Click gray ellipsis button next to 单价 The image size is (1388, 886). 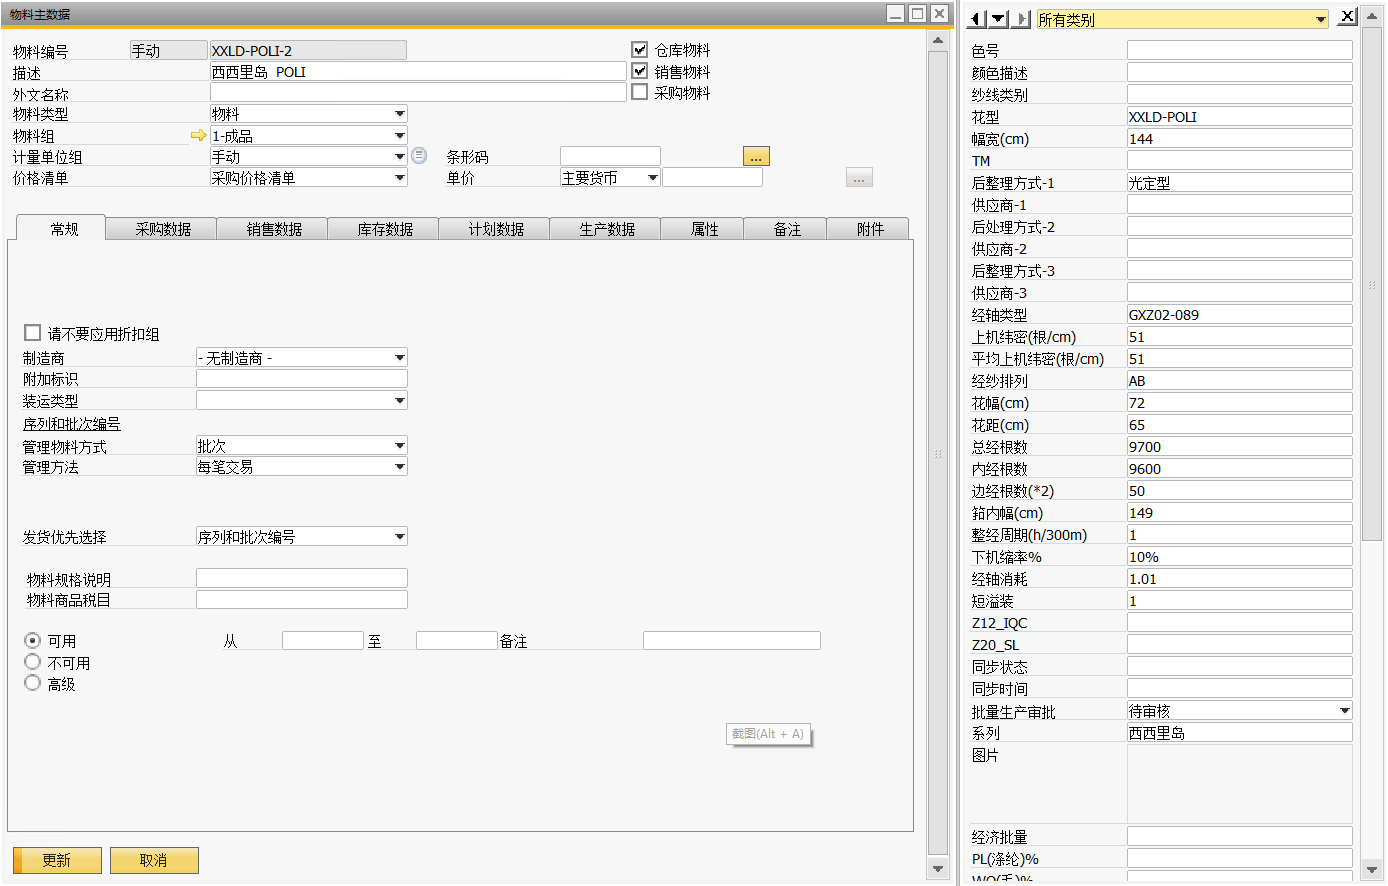tap(859, 178)
